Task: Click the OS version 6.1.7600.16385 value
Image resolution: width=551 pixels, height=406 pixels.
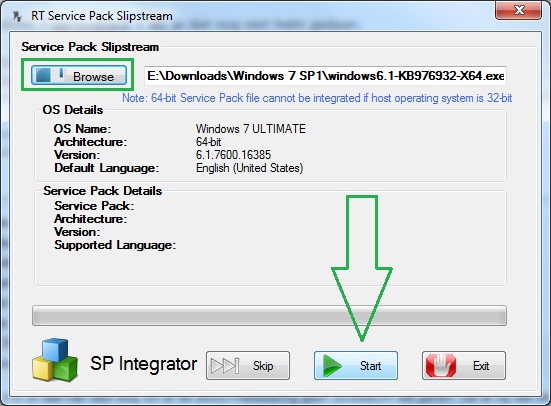Action: click(233, 155)
